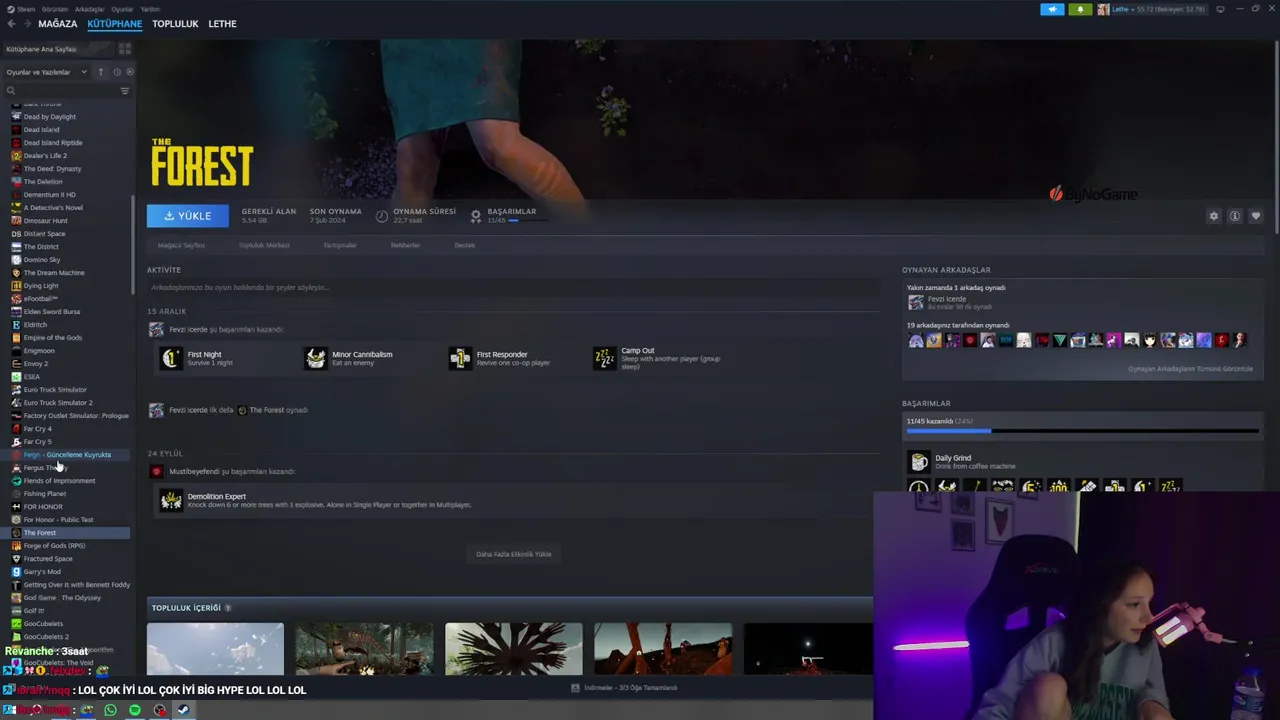Open the blue announcements megaphone button
The width and height of the screenshot is (1280, 720).
1052,9
